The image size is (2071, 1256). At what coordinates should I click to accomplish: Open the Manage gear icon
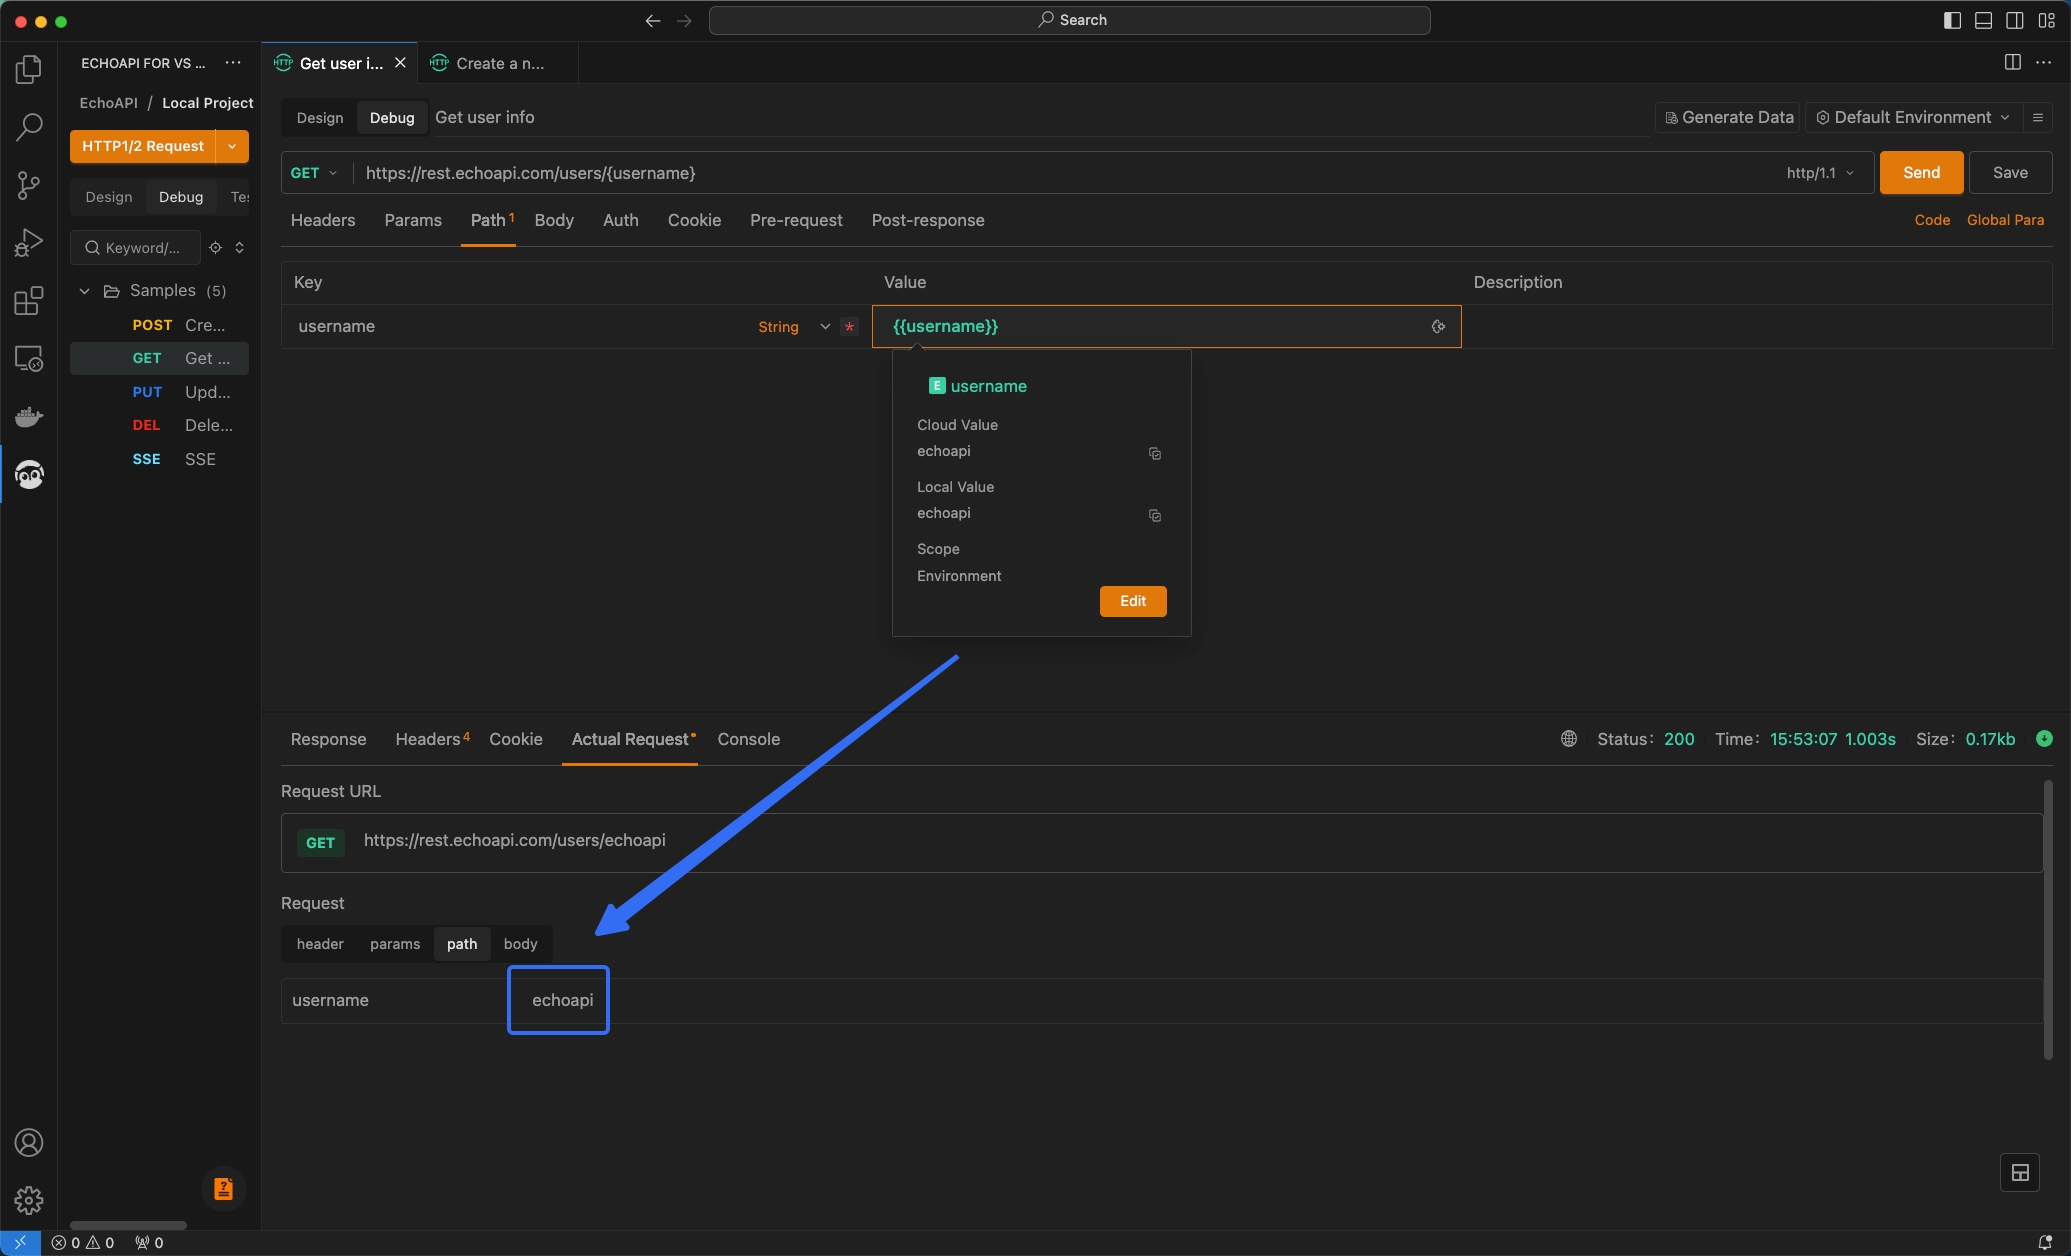coord(29,1200)
